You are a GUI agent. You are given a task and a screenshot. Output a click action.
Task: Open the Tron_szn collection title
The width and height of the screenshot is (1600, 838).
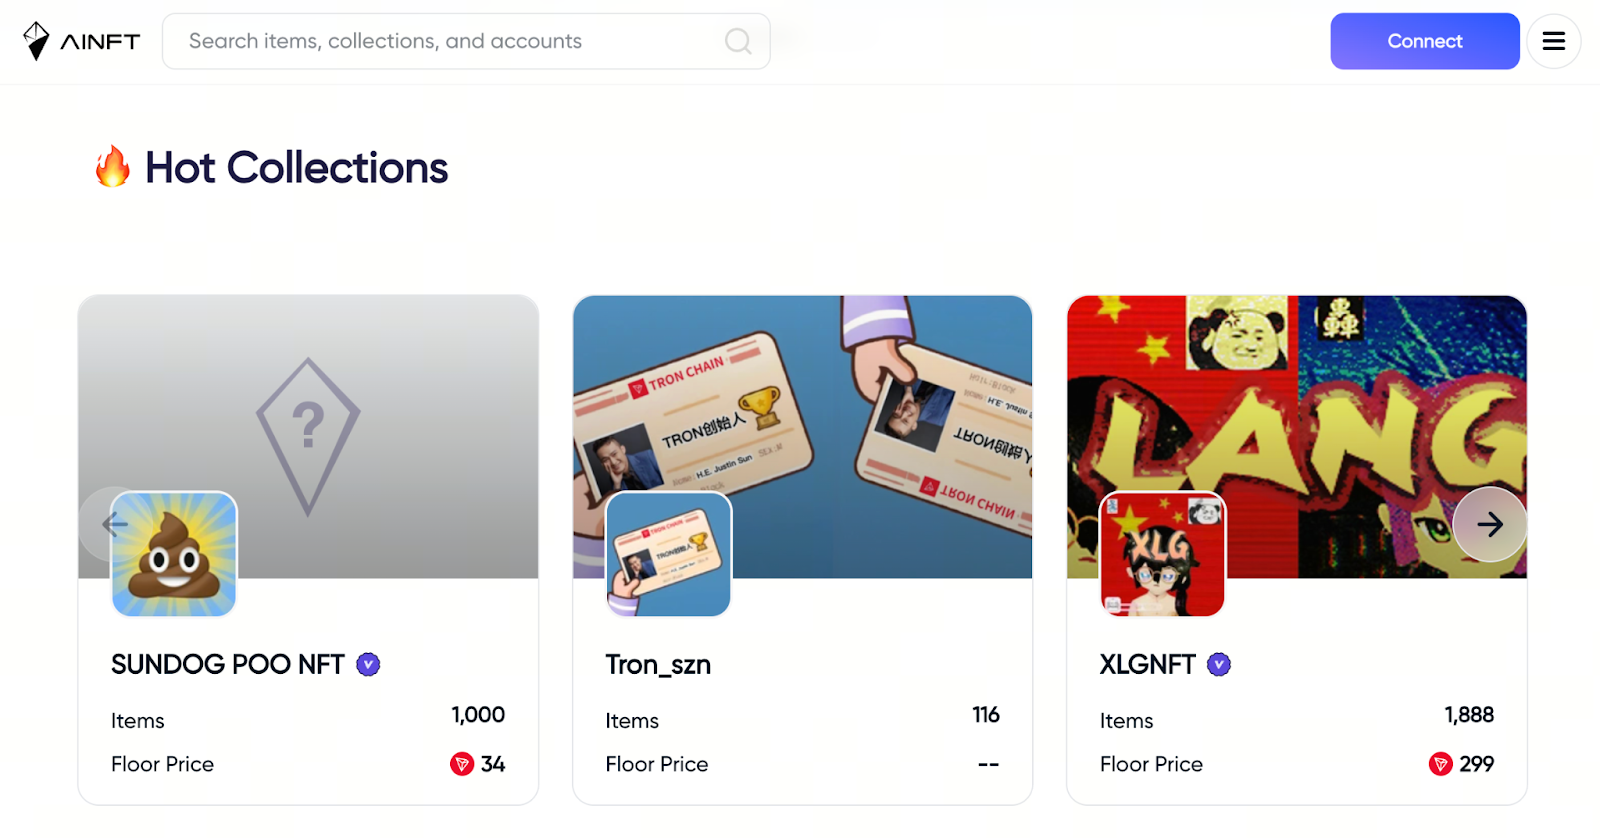(x=658, y=664)
